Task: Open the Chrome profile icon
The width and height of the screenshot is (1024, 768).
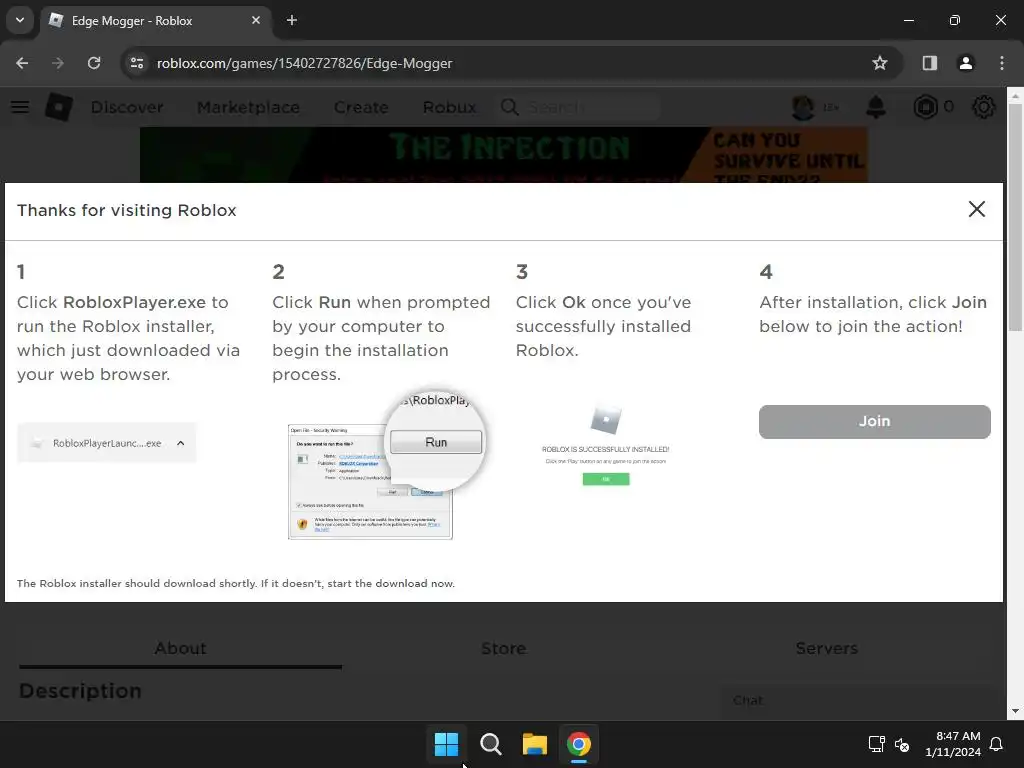Action: [965, 63]
